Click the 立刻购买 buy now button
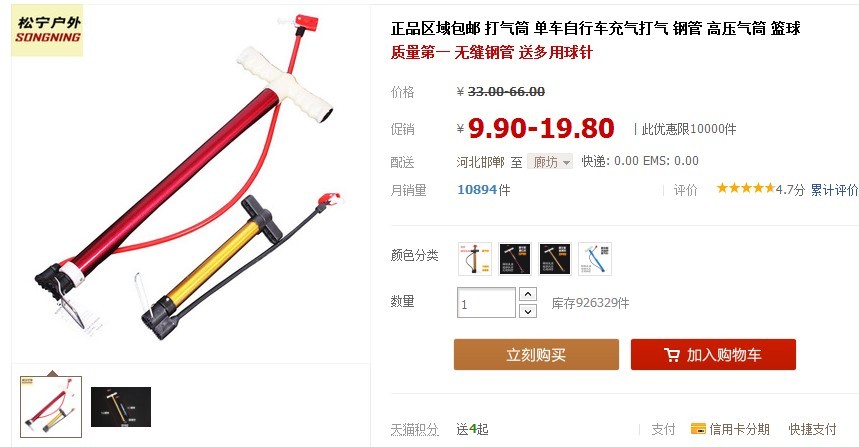859x447 pixels. click(536, 354)
